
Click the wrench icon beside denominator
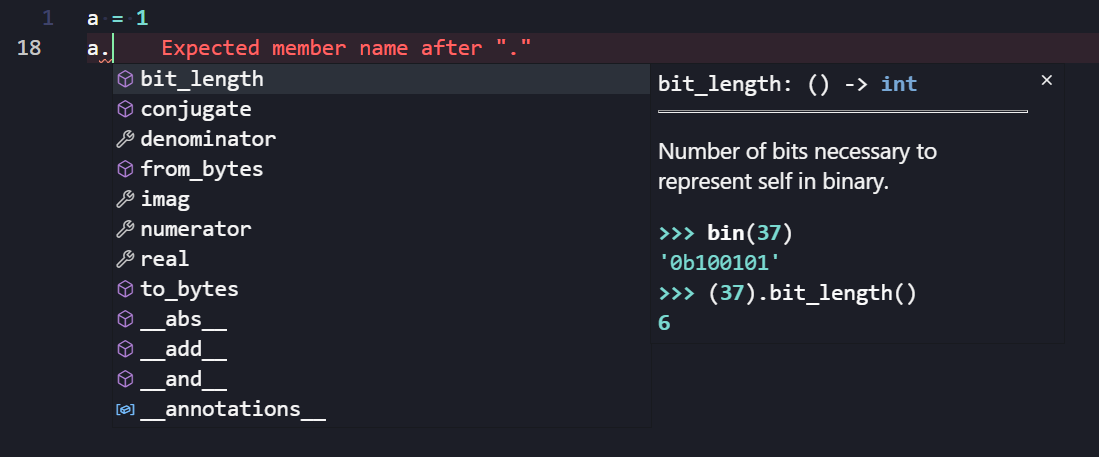[x=125, y=139]
